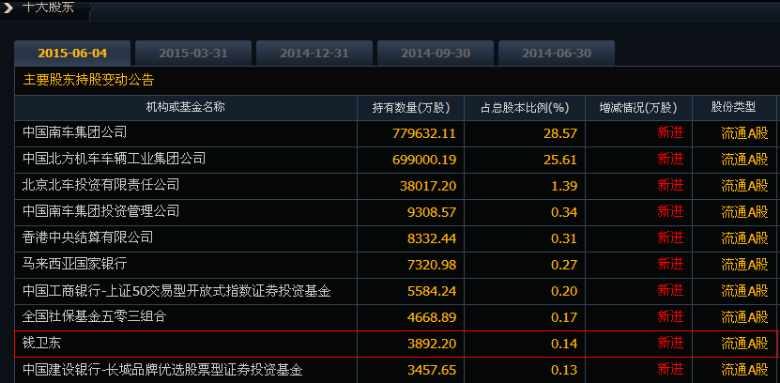Screen dimensions: 780x383
Task: Click 新进 in the 中国南车集团公司 row
Action: (x=671, y=132)
